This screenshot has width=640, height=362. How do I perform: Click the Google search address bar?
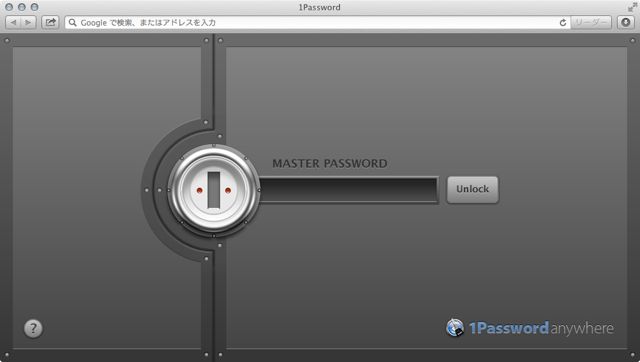coord(318,22)
